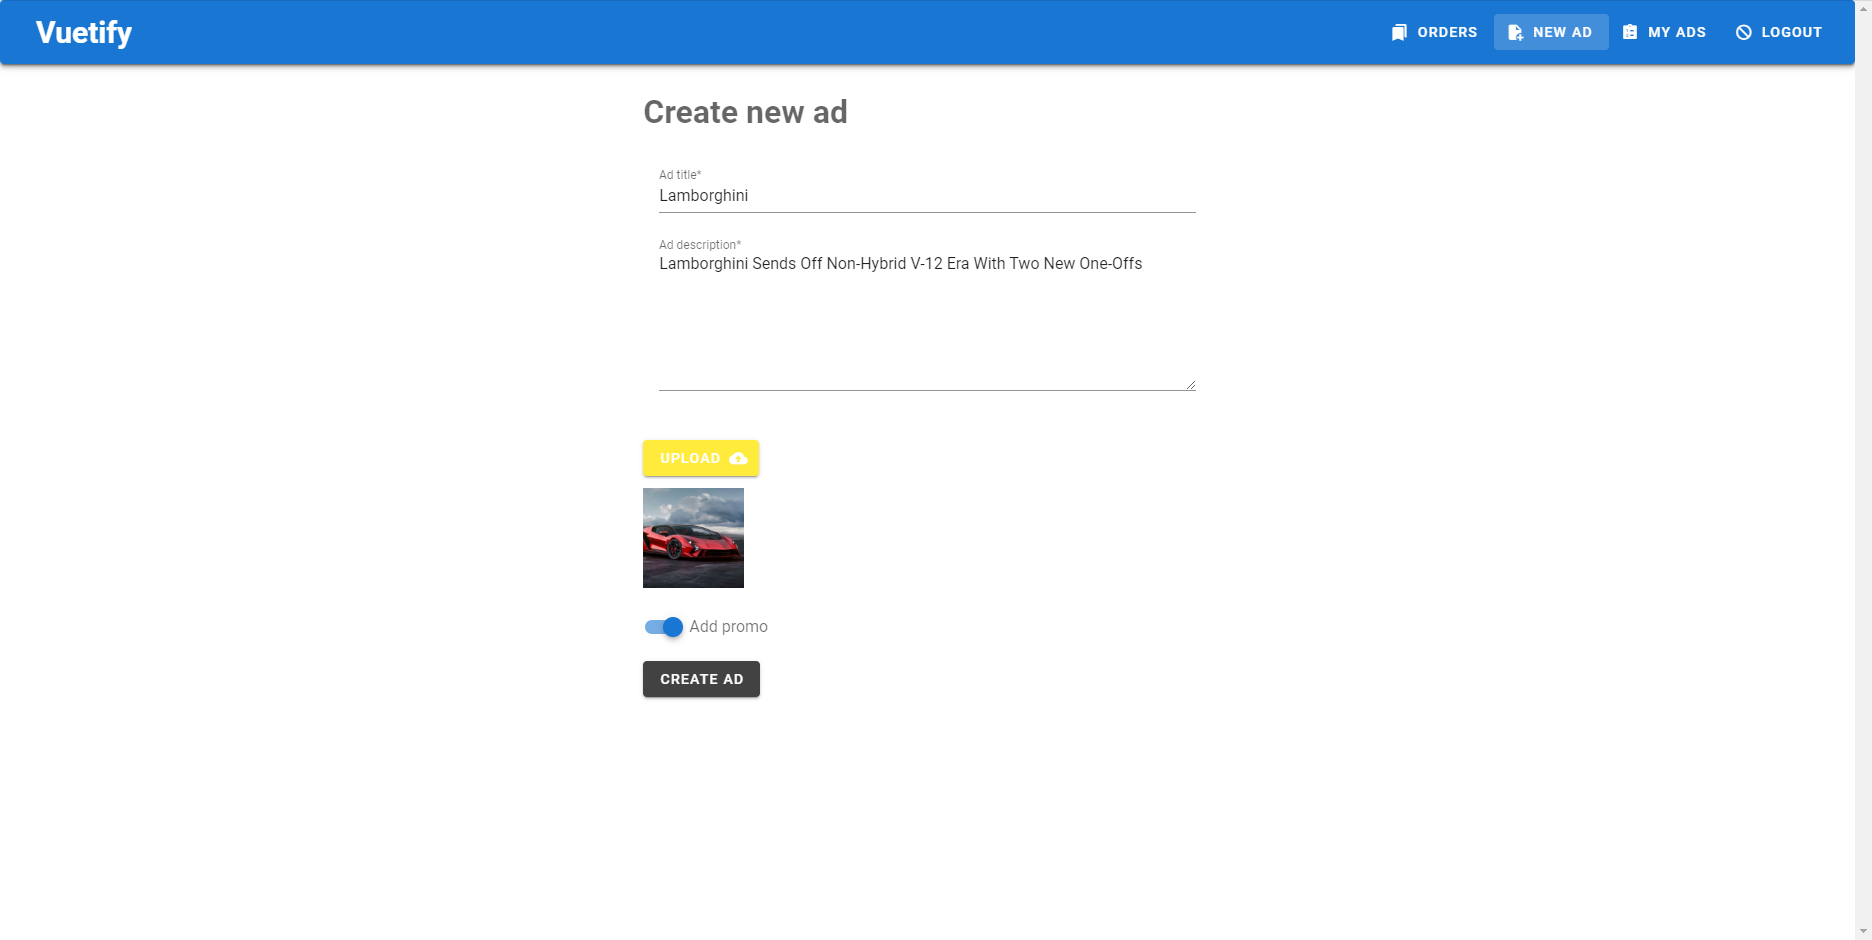Submit with the CREATE AD button

[x=701, y=679]
